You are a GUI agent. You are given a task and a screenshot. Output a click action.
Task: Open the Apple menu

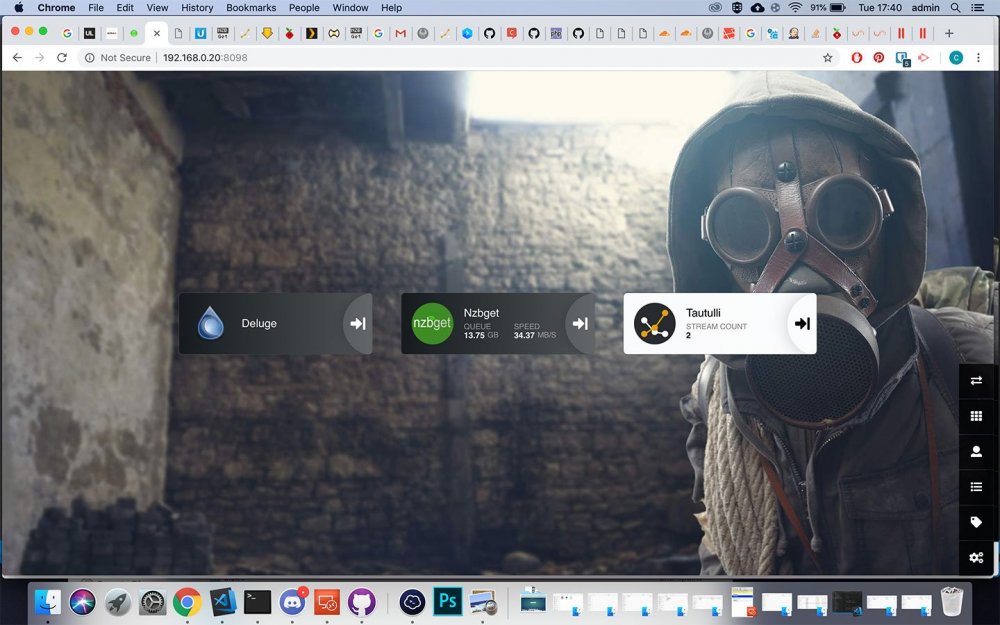[x=18, y=8]
